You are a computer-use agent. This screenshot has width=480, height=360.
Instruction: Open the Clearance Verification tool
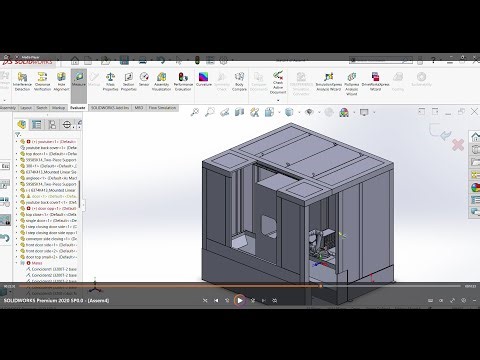42,82
